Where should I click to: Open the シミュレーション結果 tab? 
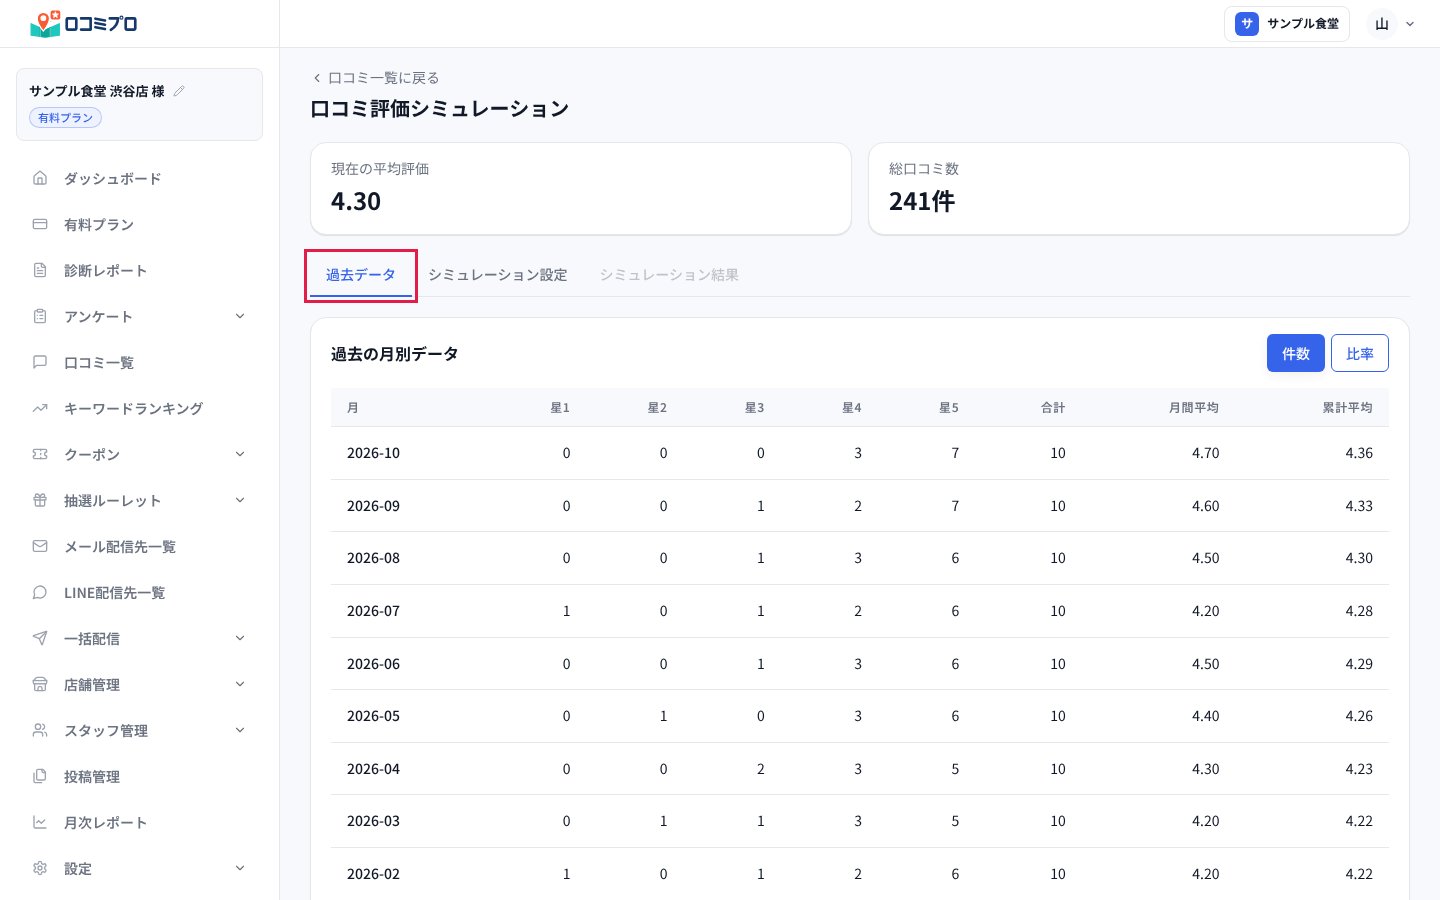pyautogui.click(x=669, y=275)
